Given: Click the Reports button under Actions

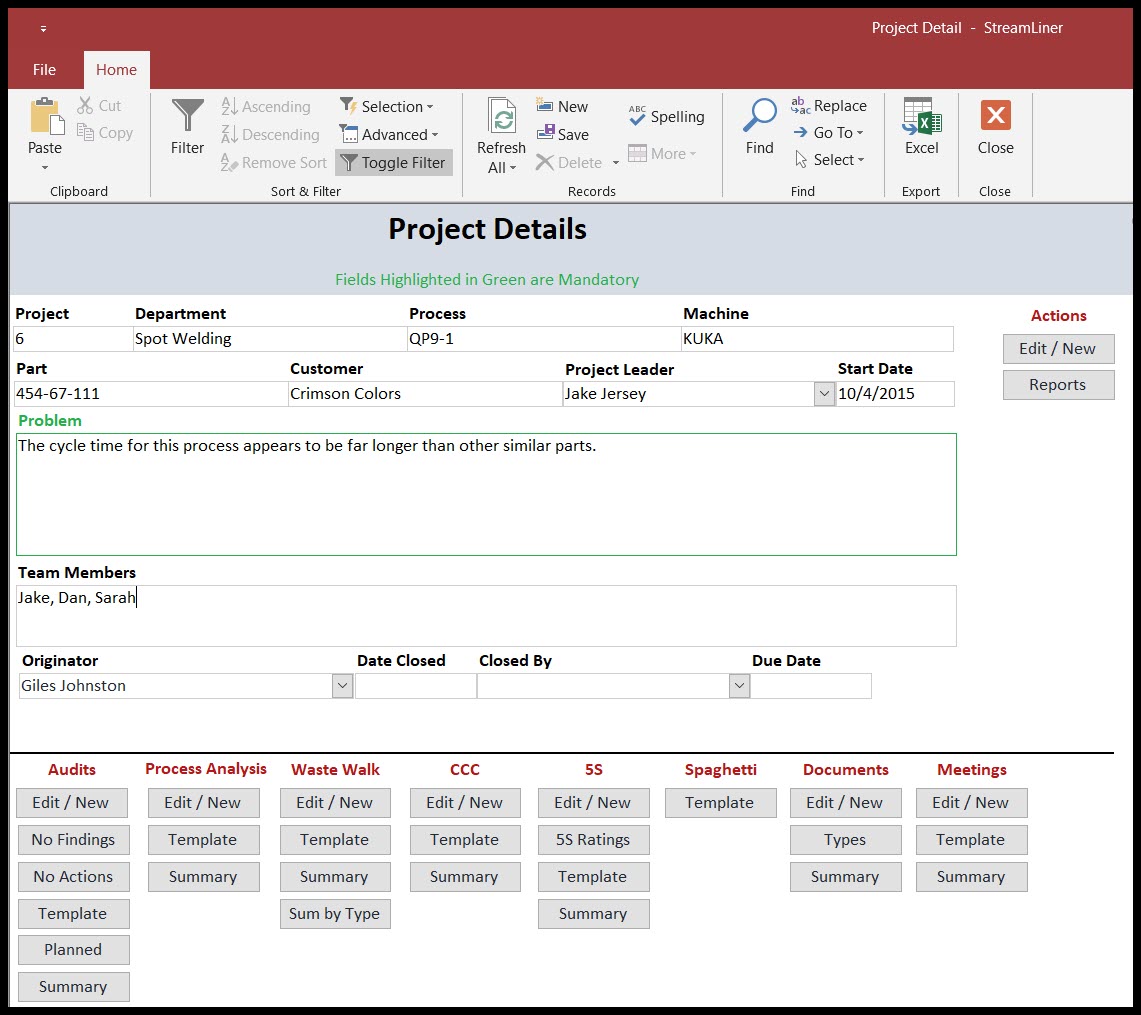Looking at the screenshot, I should 1058,384.
